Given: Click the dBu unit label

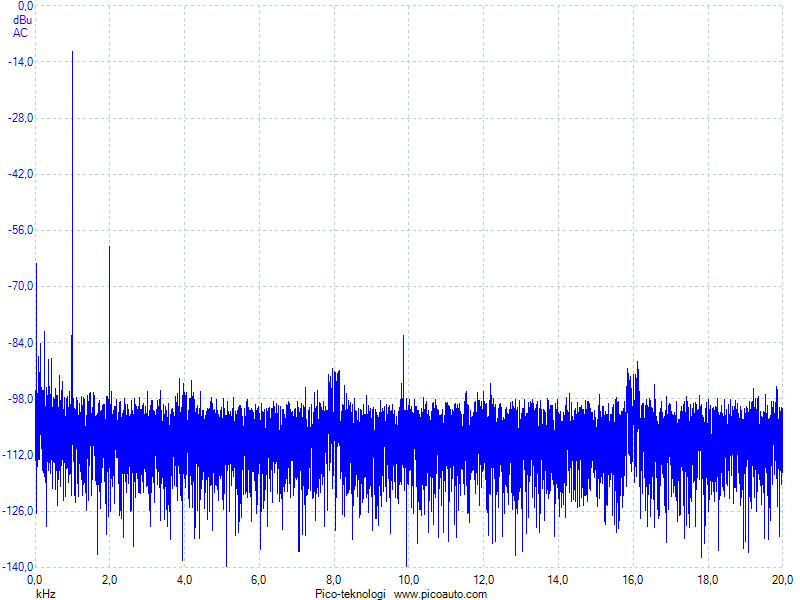Looking at the screenshot, I should coord(22,20).
